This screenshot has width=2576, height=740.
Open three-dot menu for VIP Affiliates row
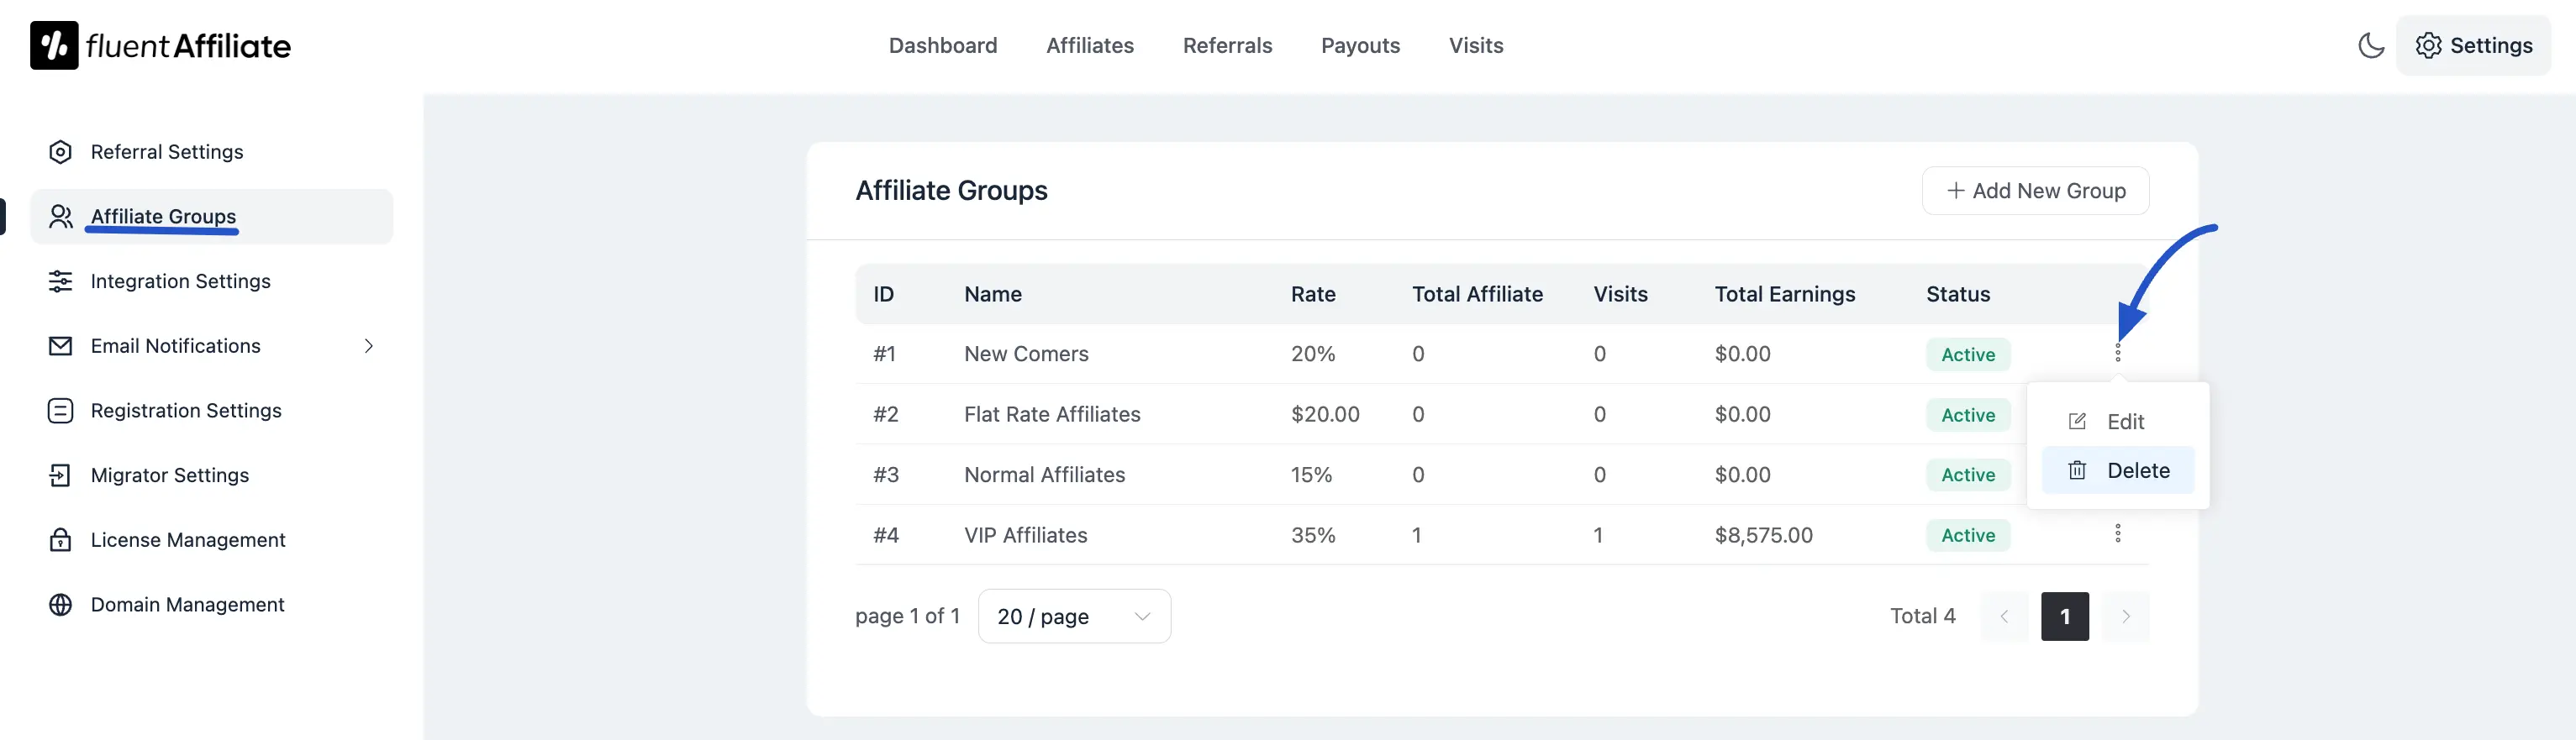[2117, 534]
